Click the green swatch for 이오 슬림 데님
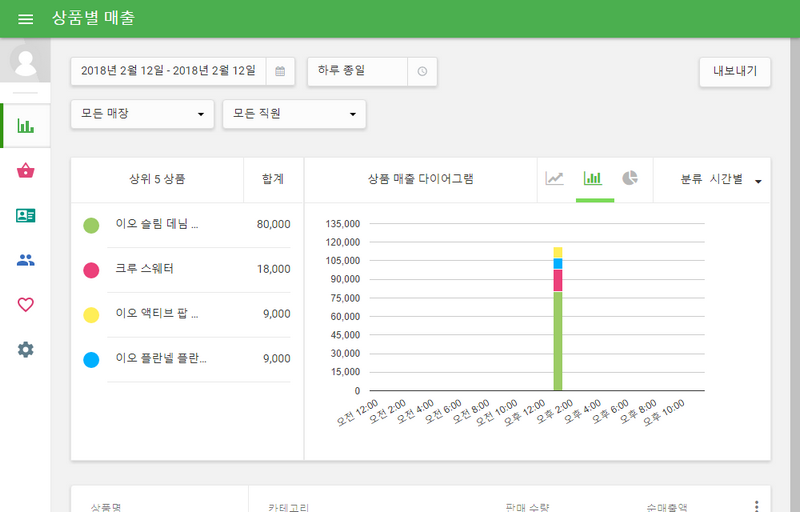 click(x=91, y=225)
